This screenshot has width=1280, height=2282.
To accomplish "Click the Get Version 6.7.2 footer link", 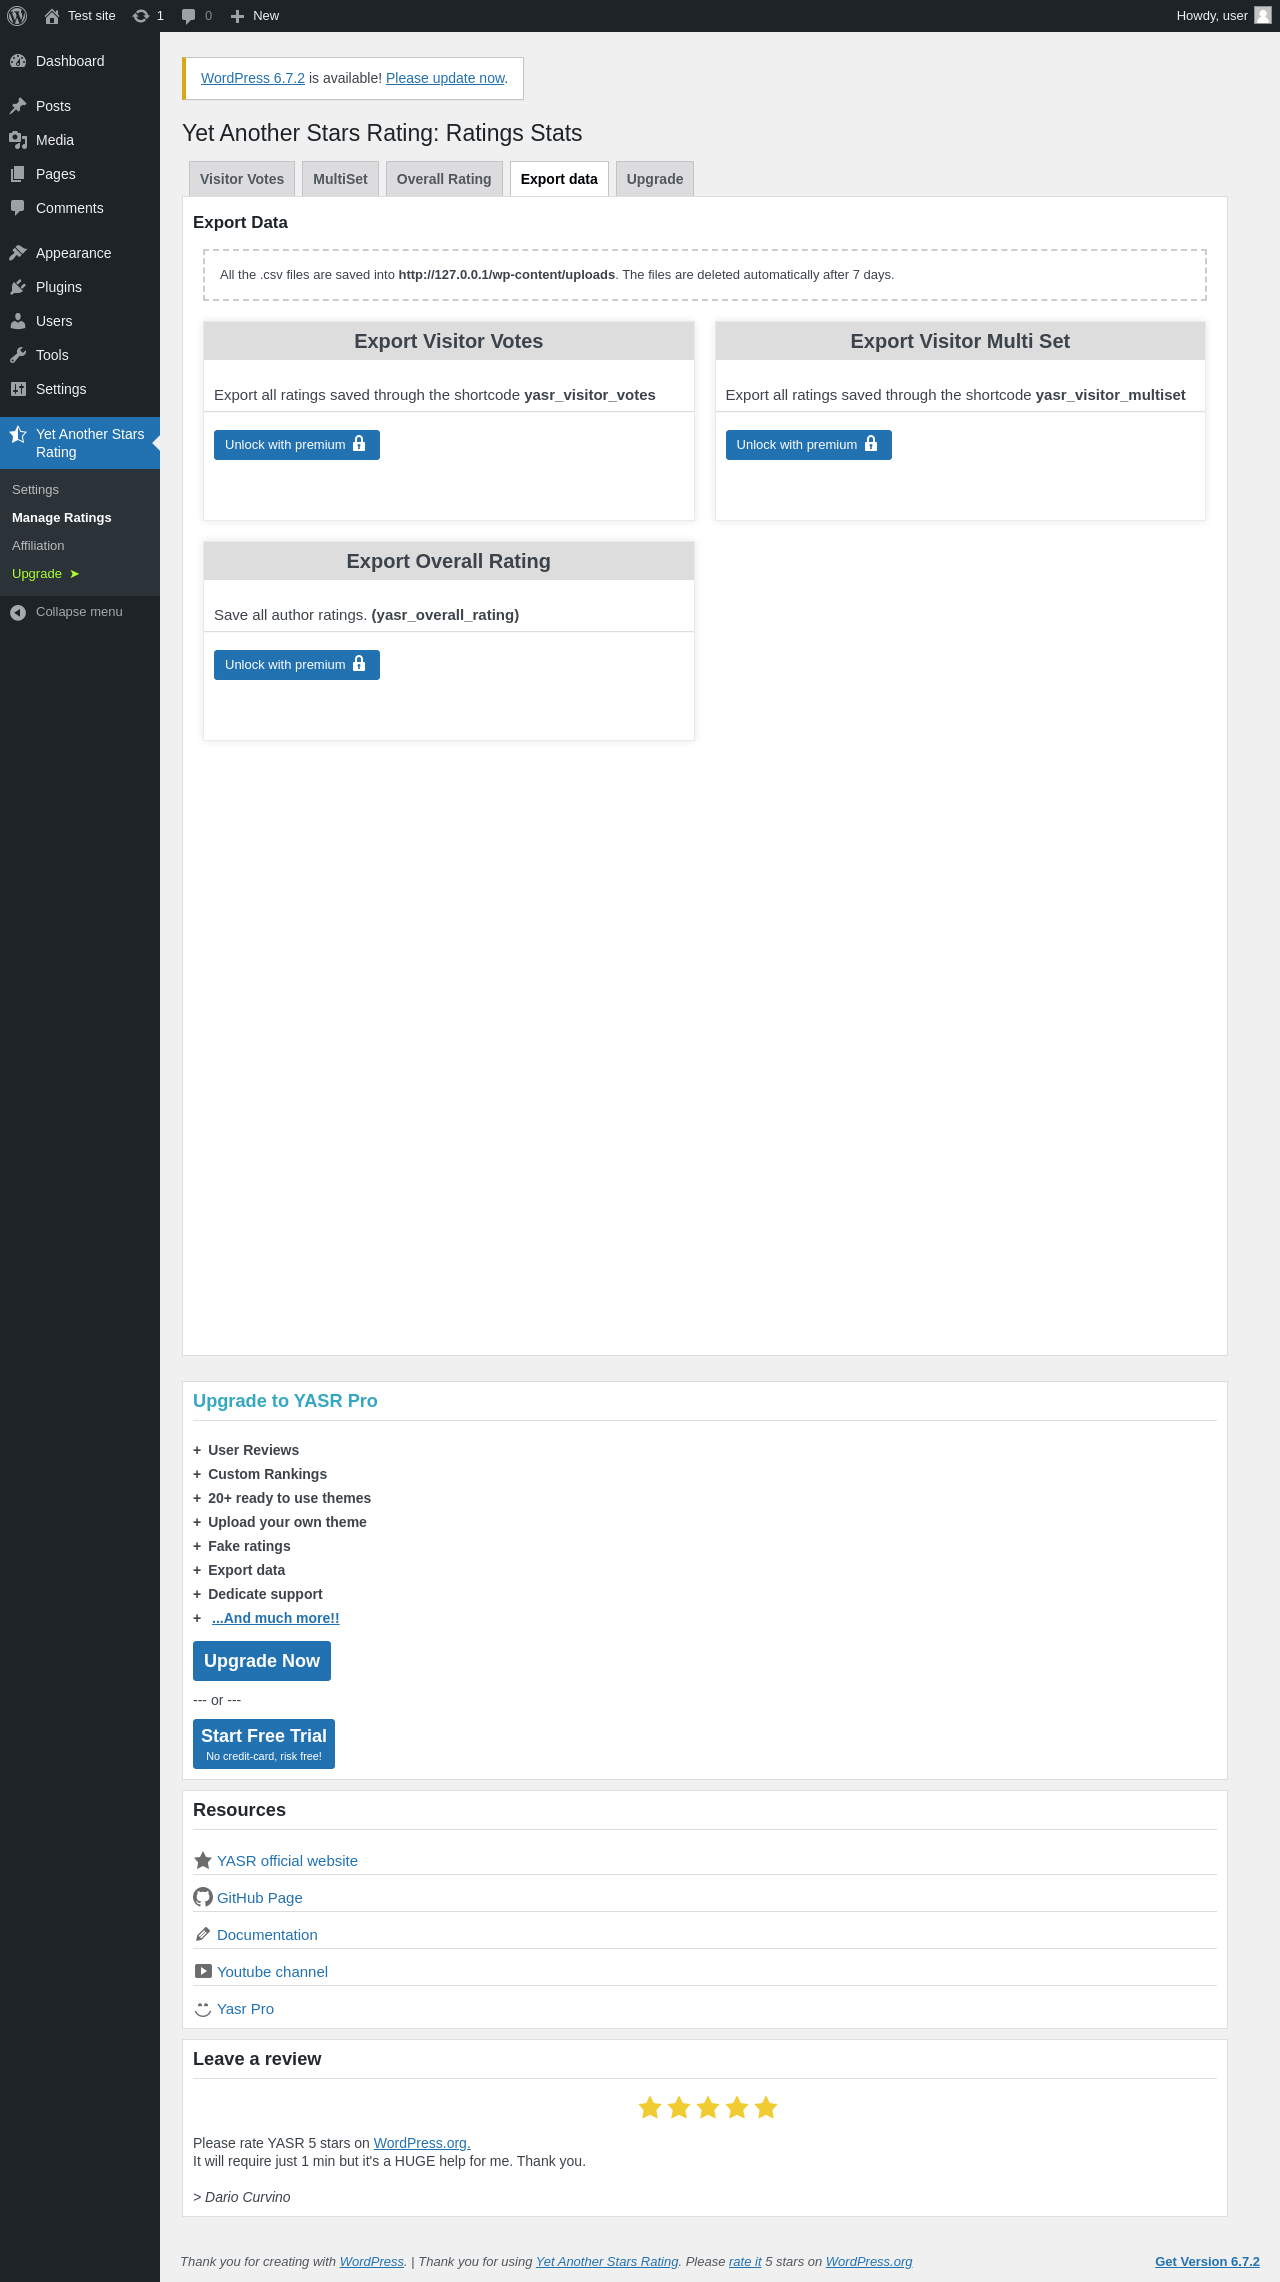I will pyautogui.click(x=1207, y=2262).
